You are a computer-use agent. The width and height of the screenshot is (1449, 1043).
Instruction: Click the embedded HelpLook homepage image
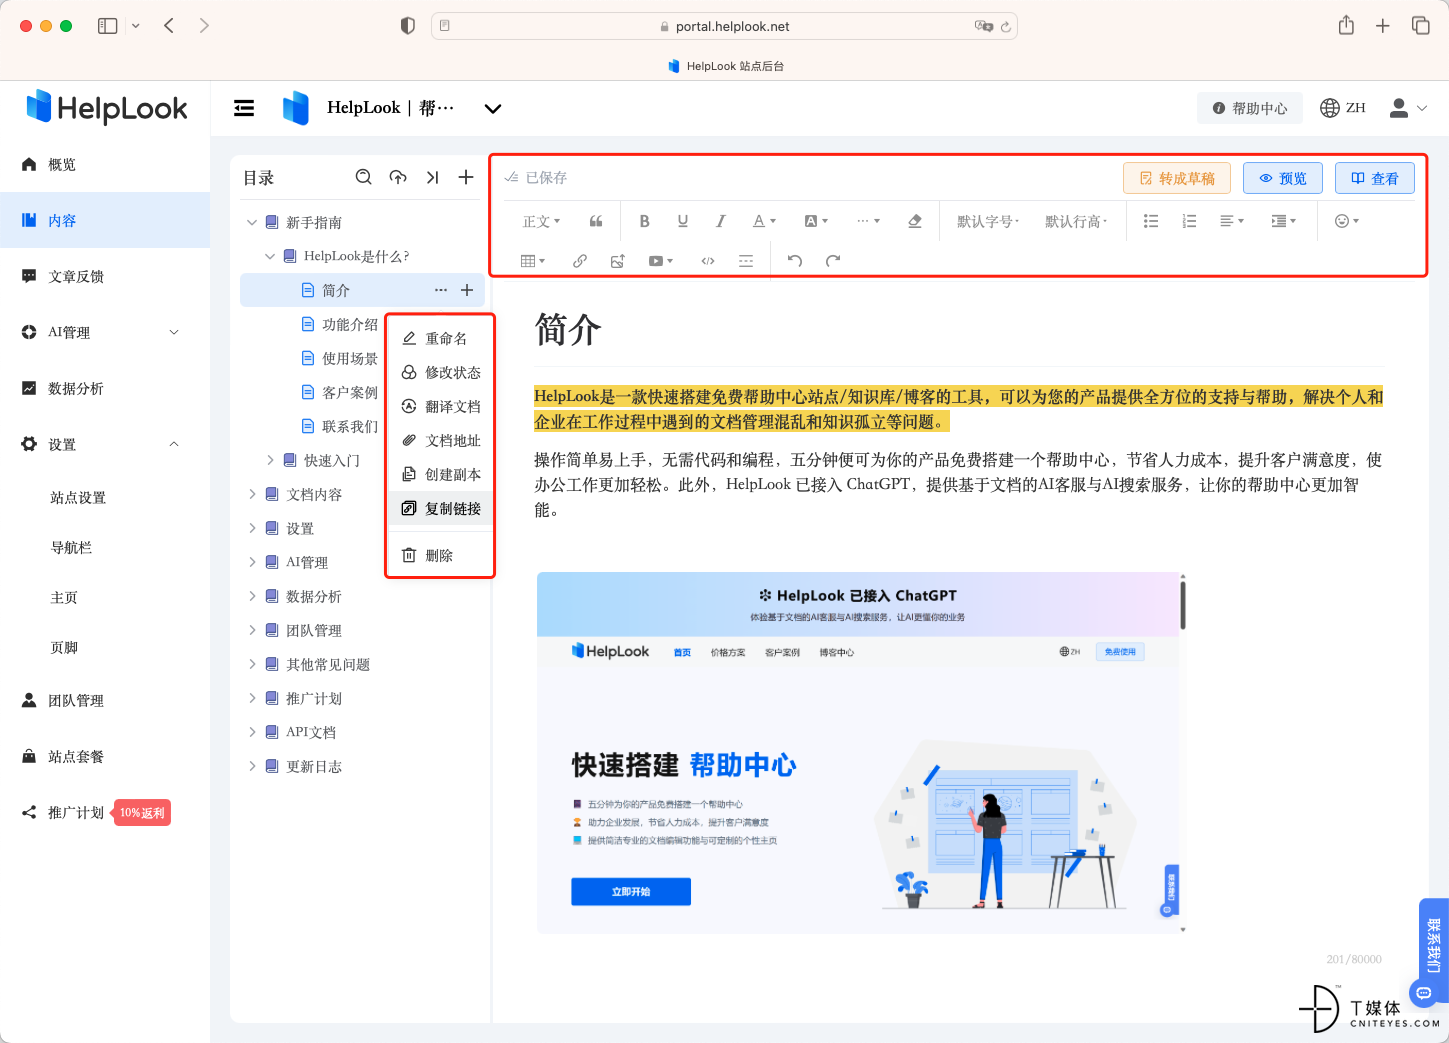[x=861, y=752]
